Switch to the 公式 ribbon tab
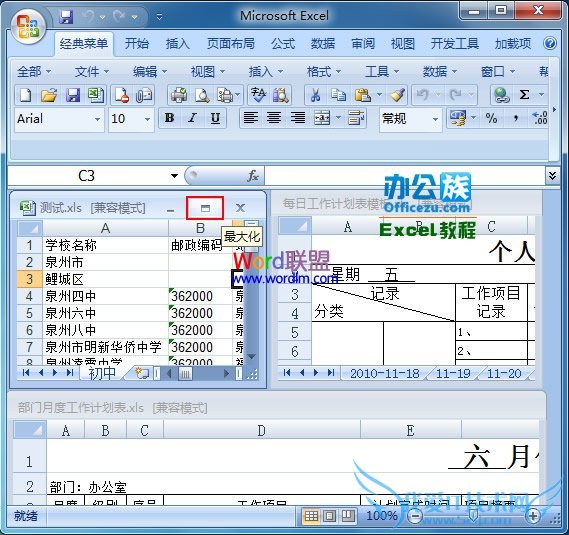The width and height of the screenshot is (569, 535). [283, 44]
